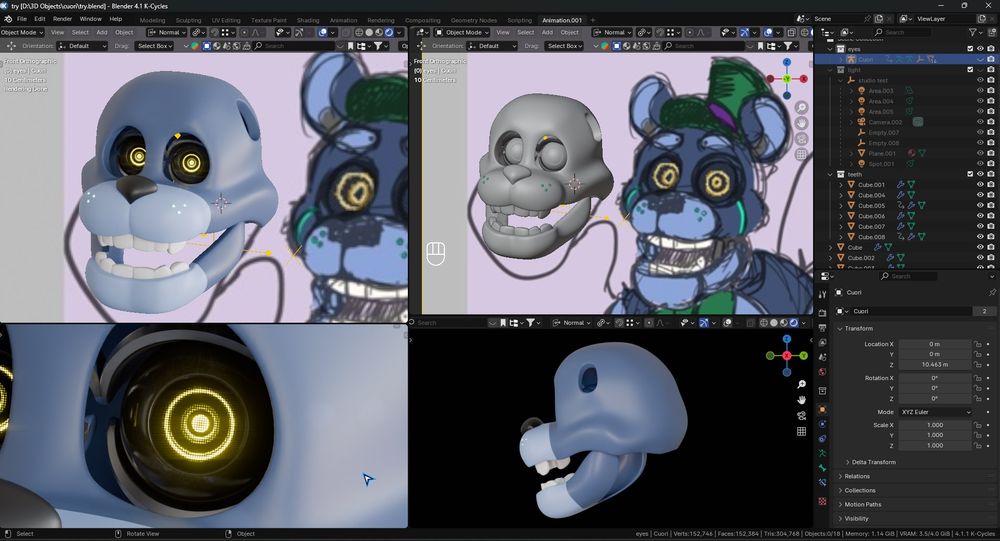Viewport: 1000px width, 541px height.
Task: Collapse the teeth collection in the outliner
Action: pyautogui.click(x=830, y=174)
